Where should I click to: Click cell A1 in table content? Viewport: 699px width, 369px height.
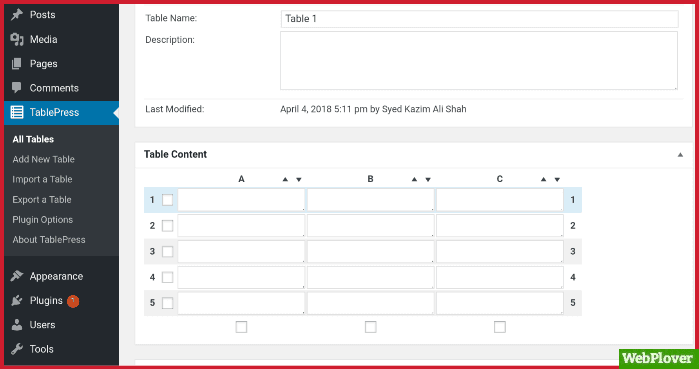click(x=241, y=200)
